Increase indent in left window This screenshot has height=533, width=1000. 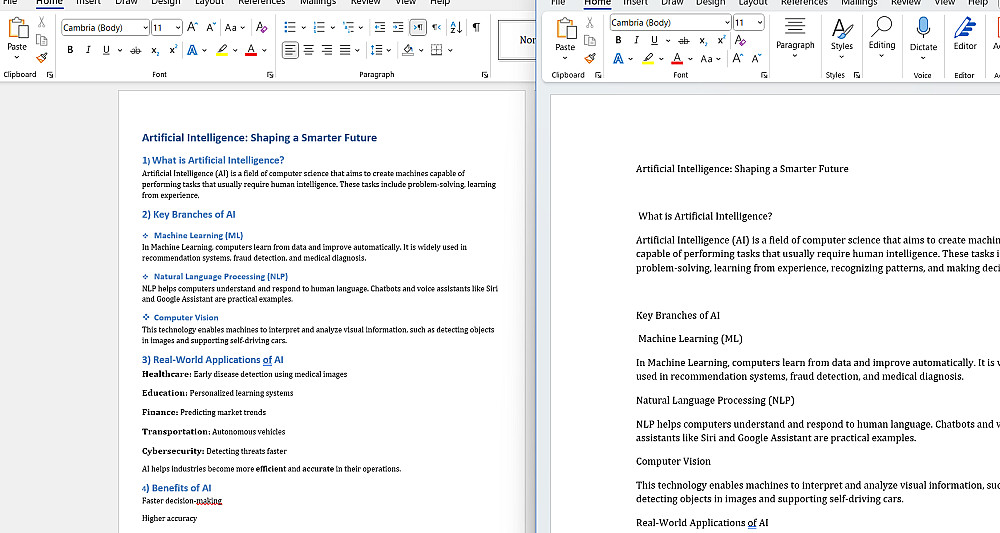point(398,27)
